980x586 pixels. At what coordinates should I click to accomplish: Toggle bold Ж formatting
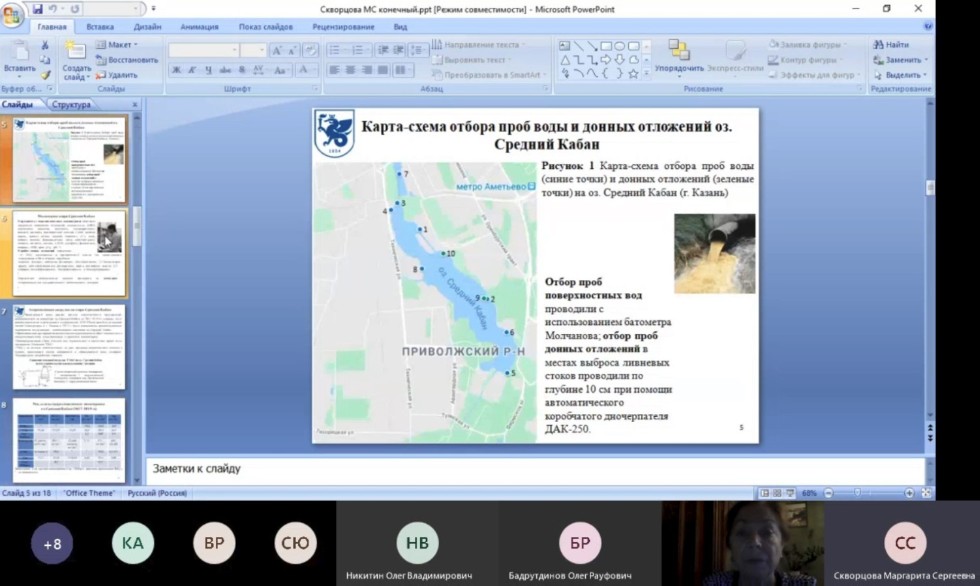click(176, 70)
